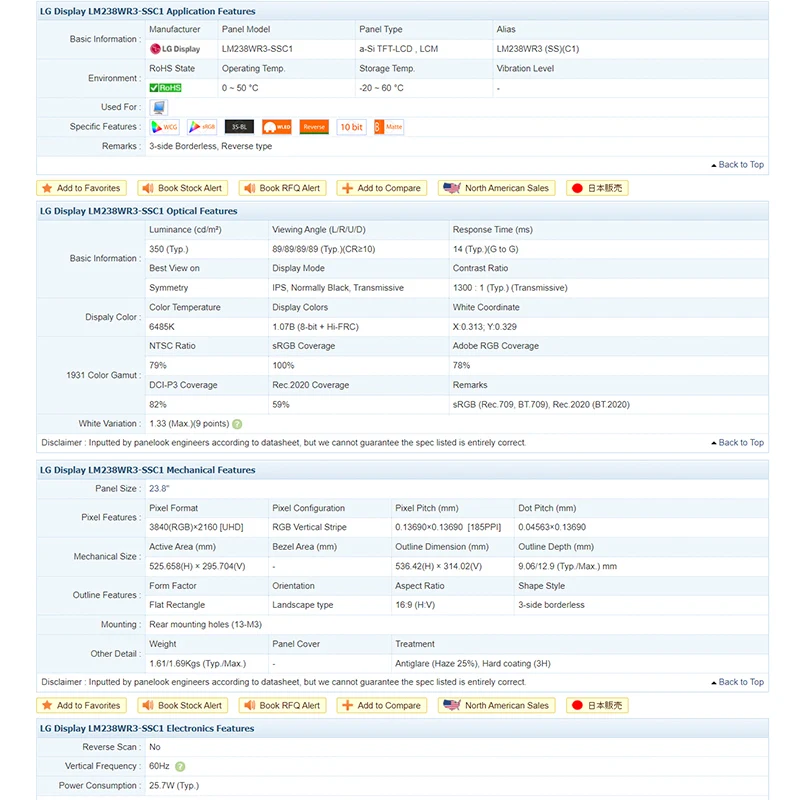
Task: Click the help icon beside White Variation value
Action: click(x=237, y=424)
